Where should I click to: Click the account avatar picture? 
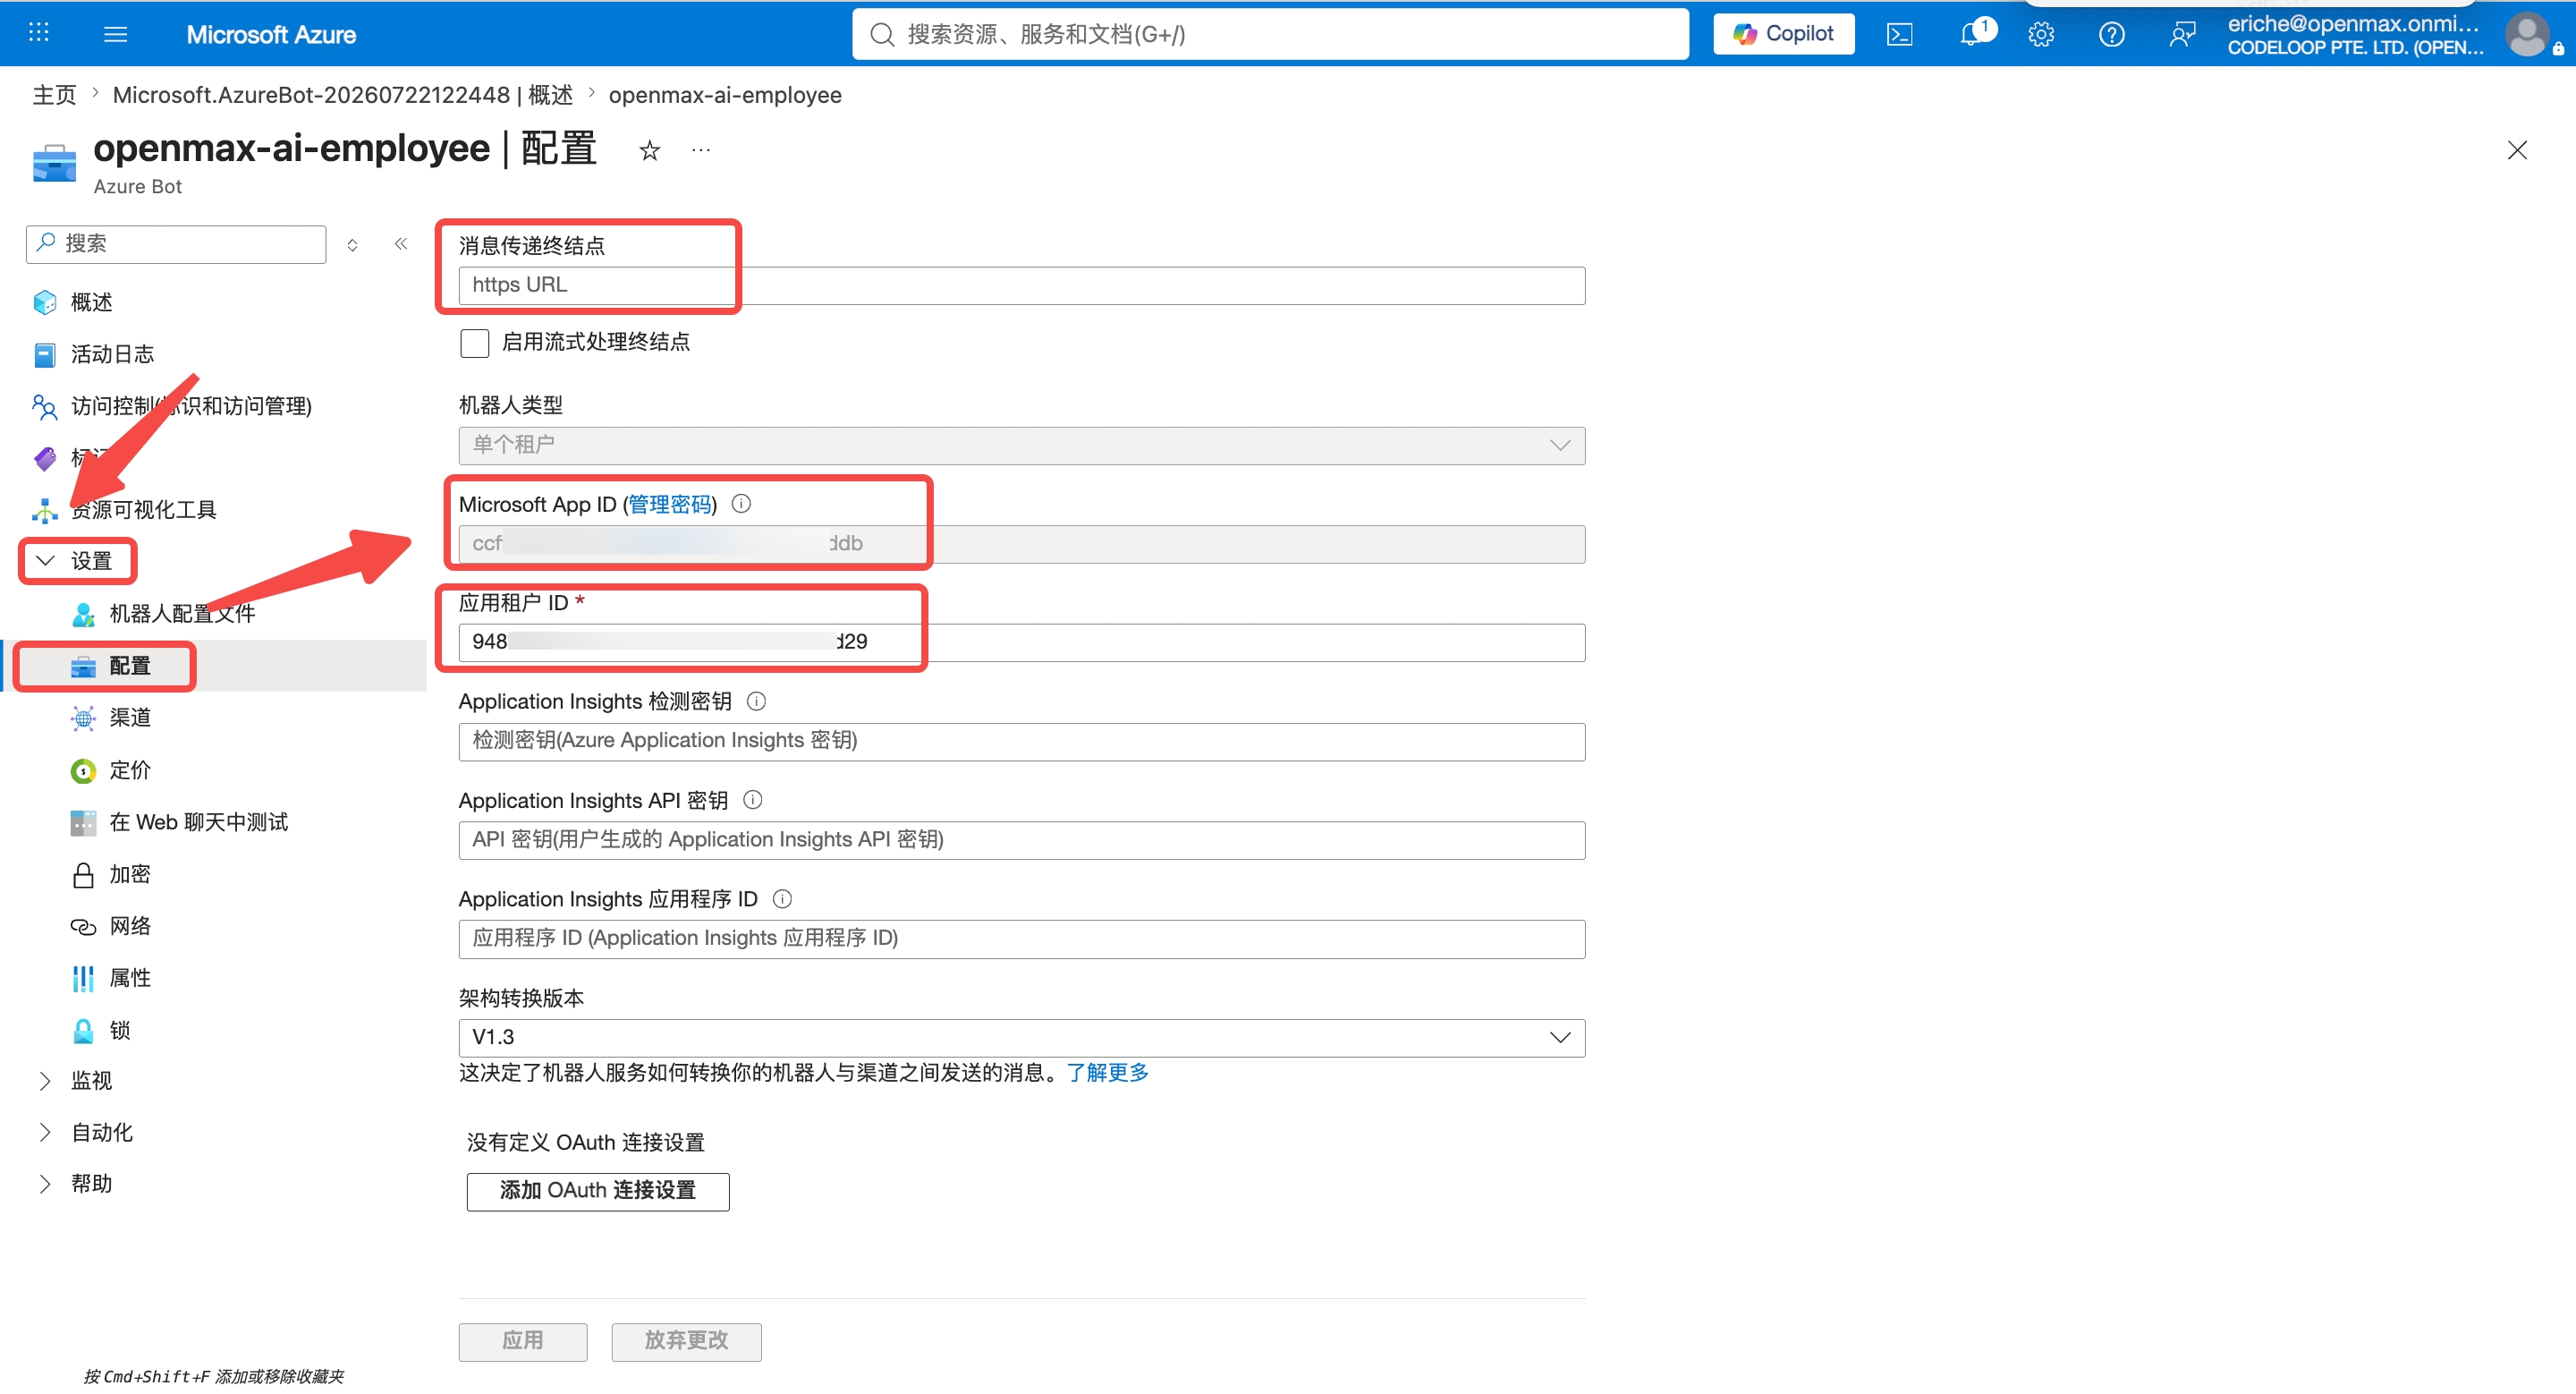click(x=2527, y=35)
